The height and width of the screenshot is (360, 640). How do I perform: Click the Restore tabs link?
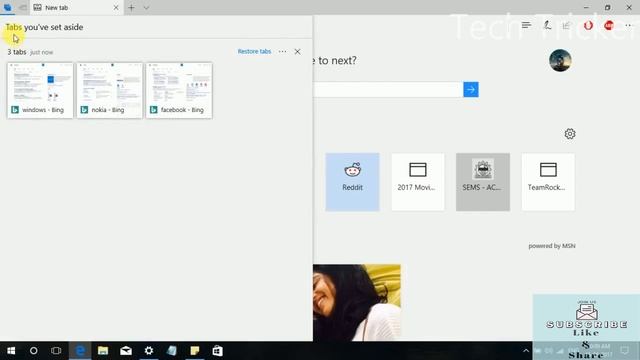(254, 51)
